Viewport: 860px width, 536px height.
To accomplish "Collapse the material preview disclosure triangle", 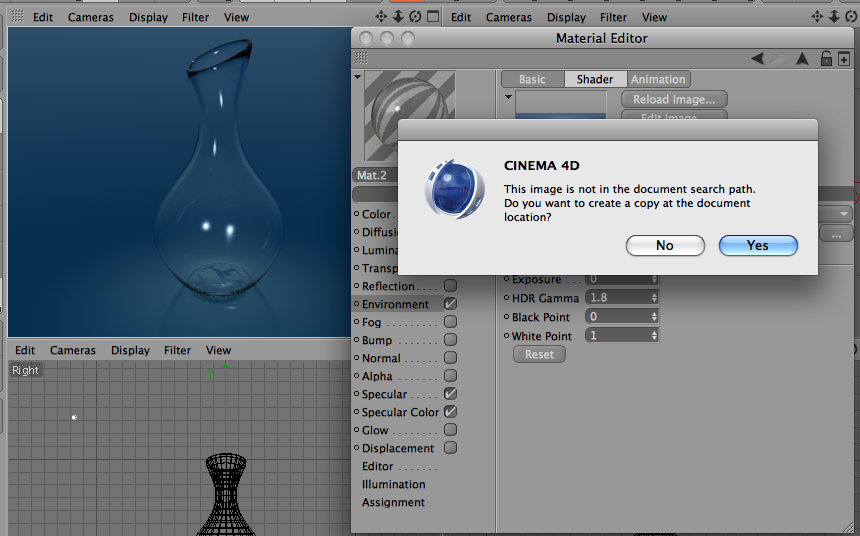I will (x=358, y=77).
